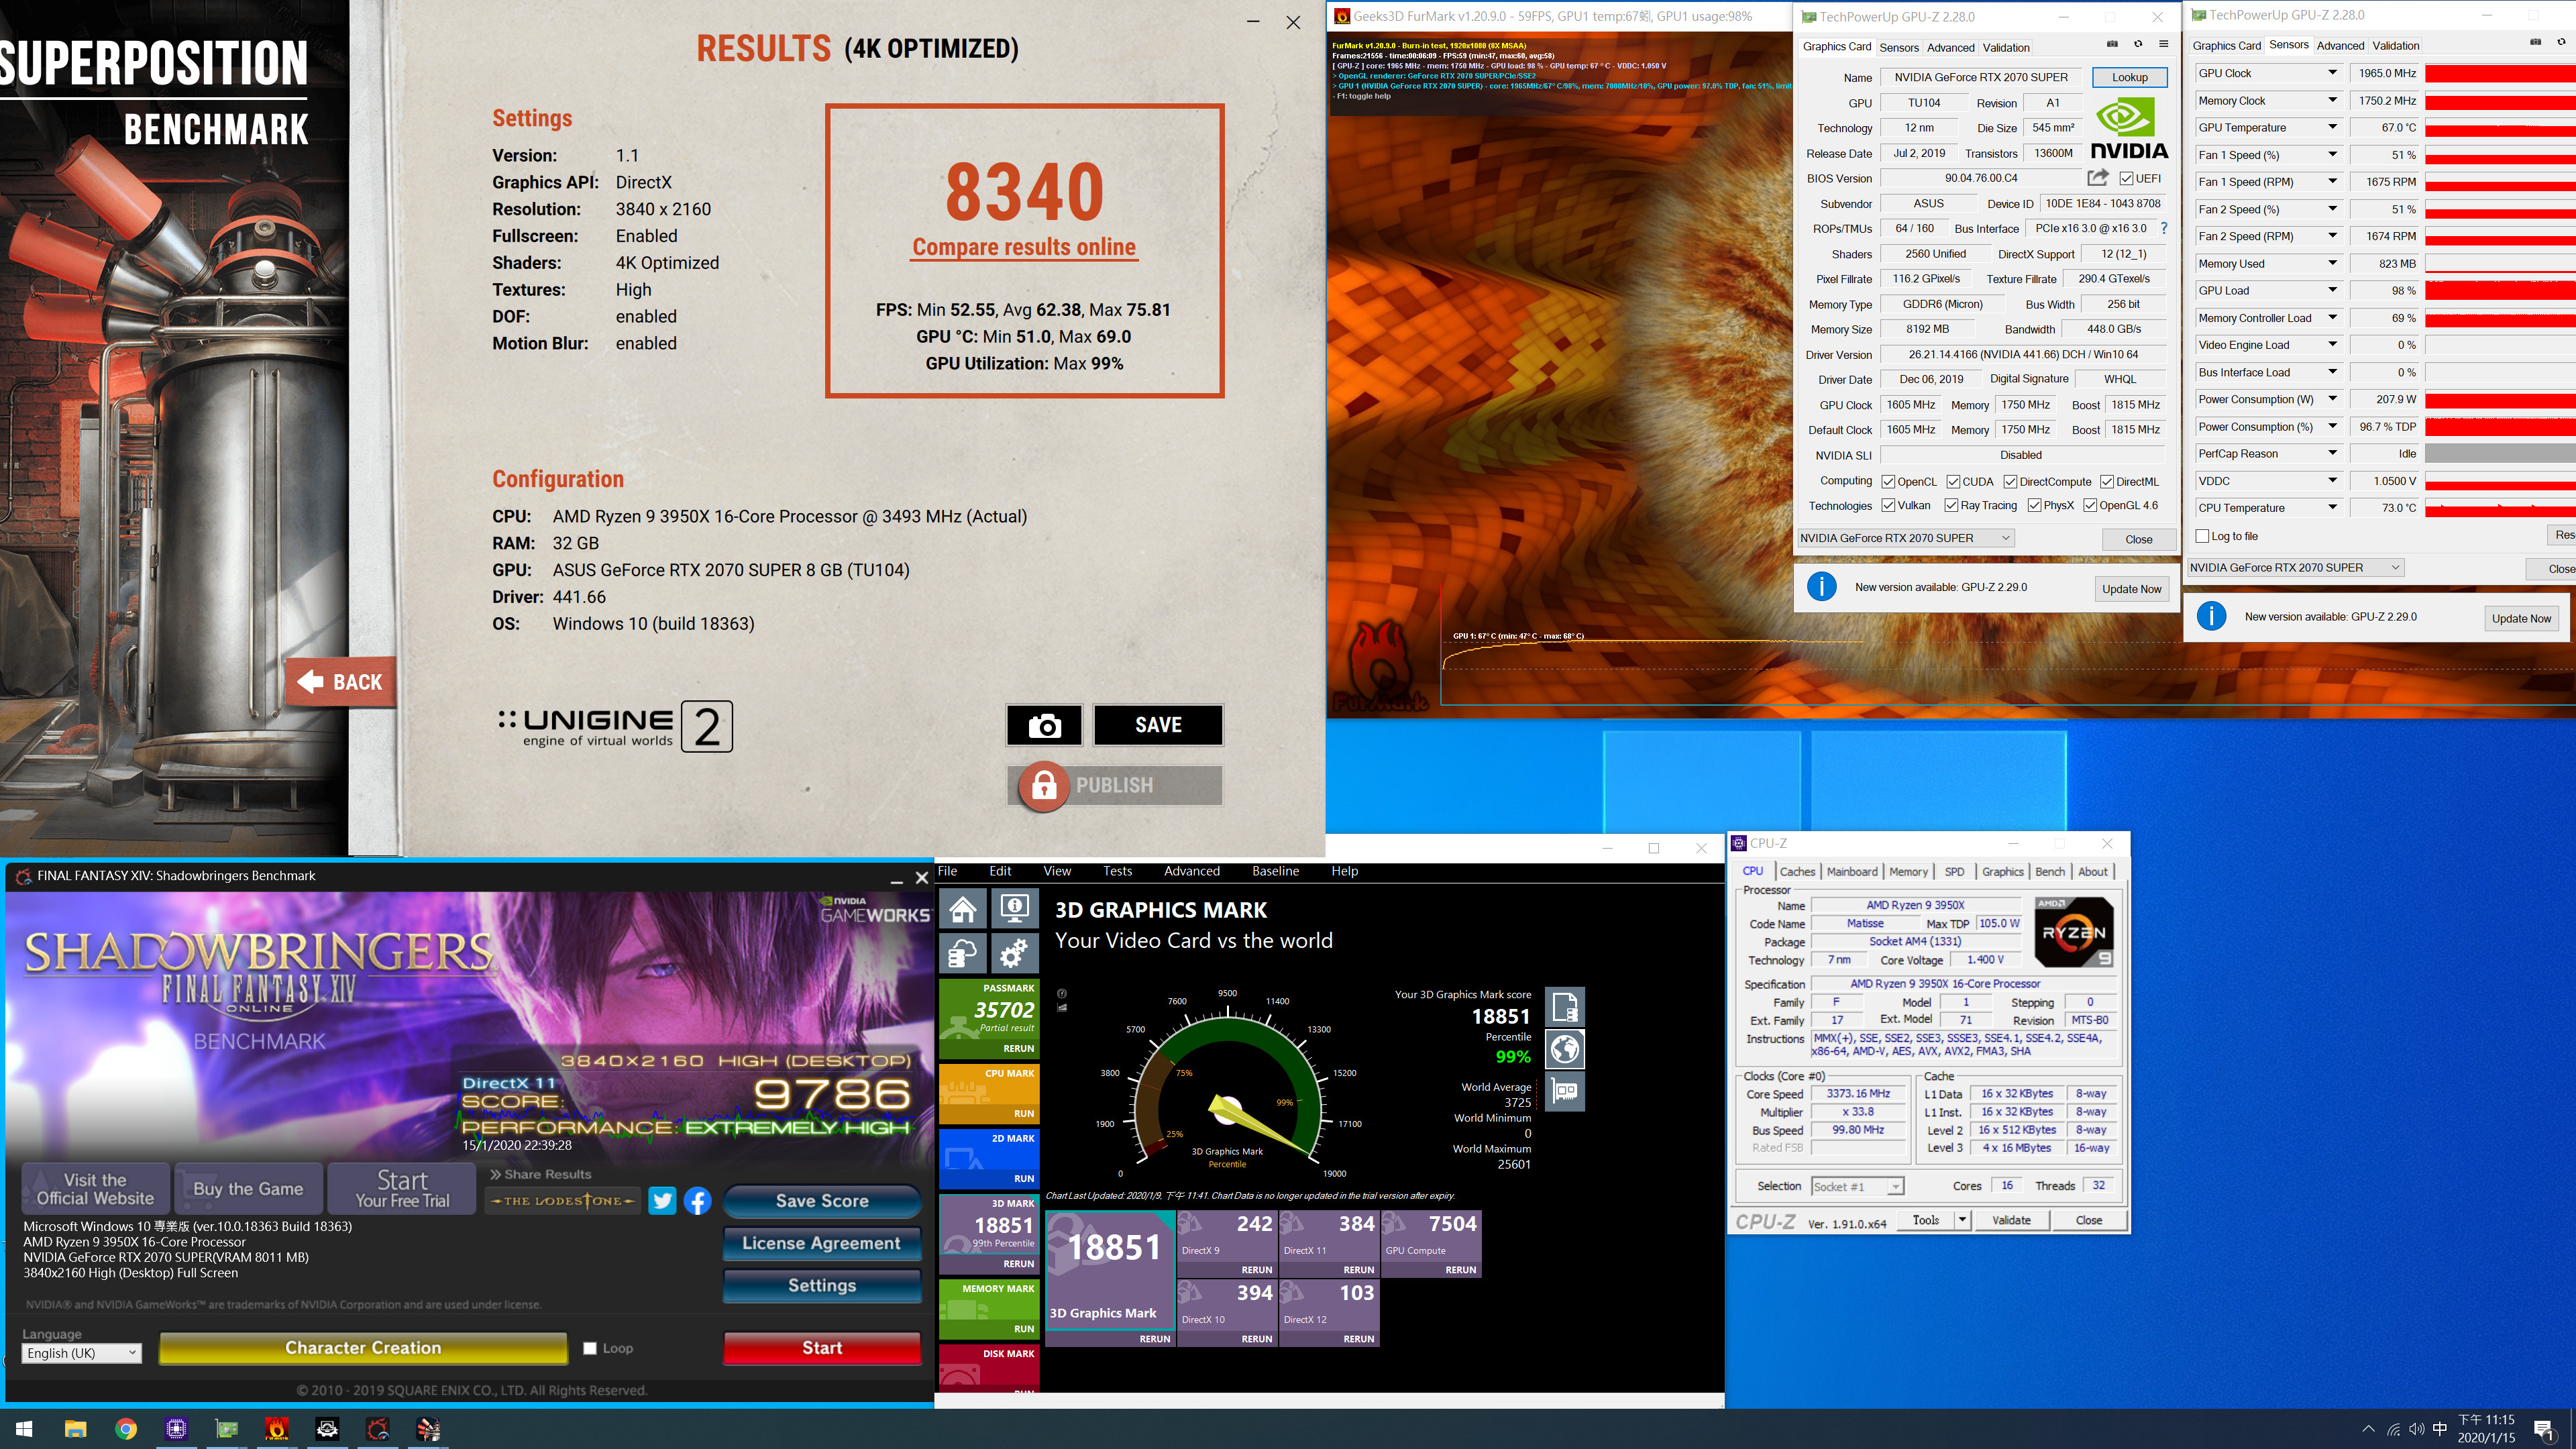Image resolution: width=2576 pixels, height=1449 pixels.
Task: Switch to Sensors tab in left GPU-Z window
Action: point(1898,47)
